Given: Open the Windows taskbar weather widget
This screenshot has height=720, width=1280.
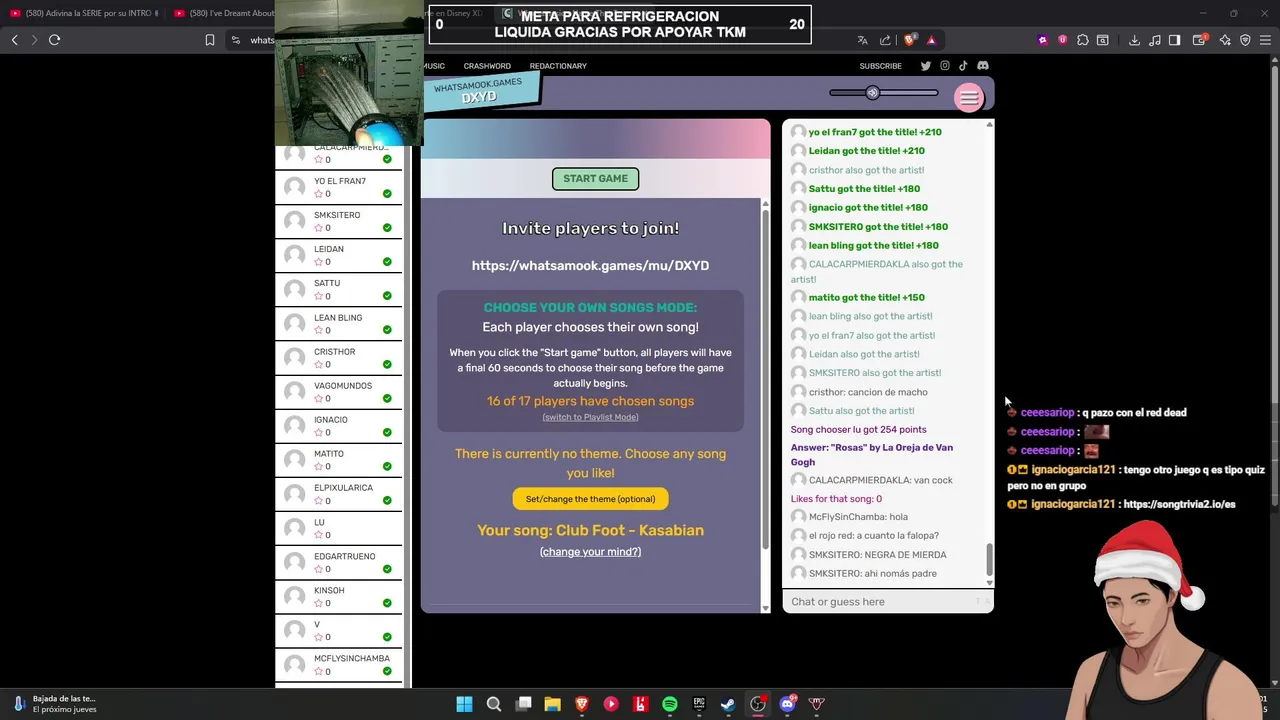Looking at the screenshot, I should 55,704.
